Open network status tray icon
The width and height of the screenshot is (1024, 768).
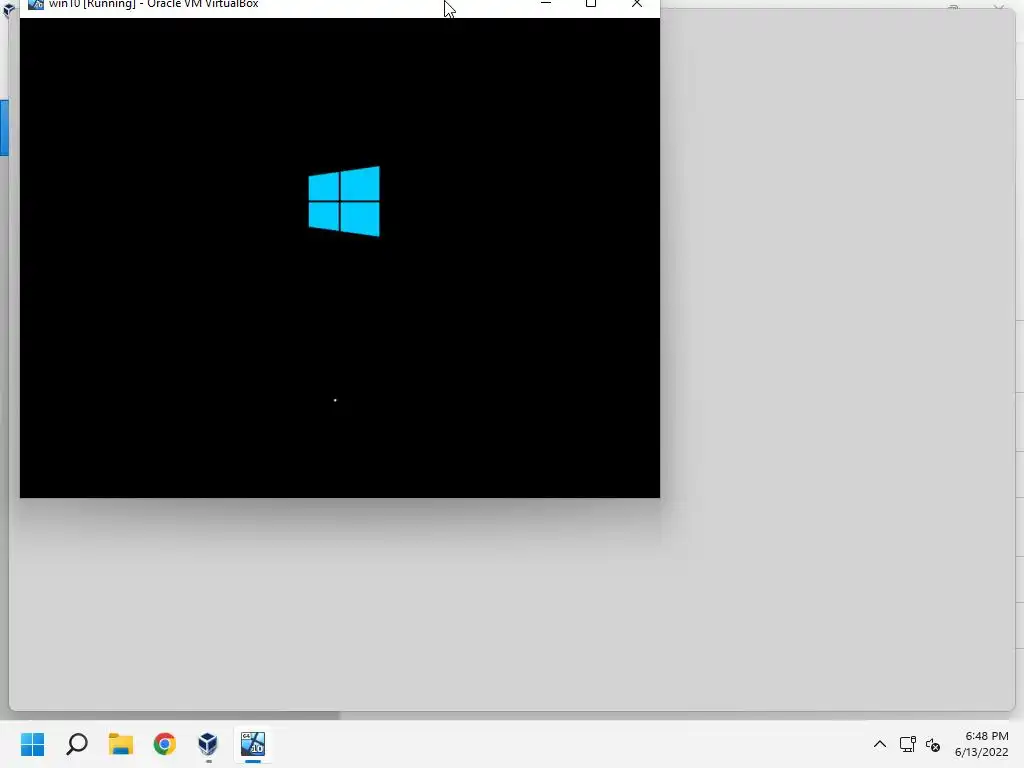[907, 744]
